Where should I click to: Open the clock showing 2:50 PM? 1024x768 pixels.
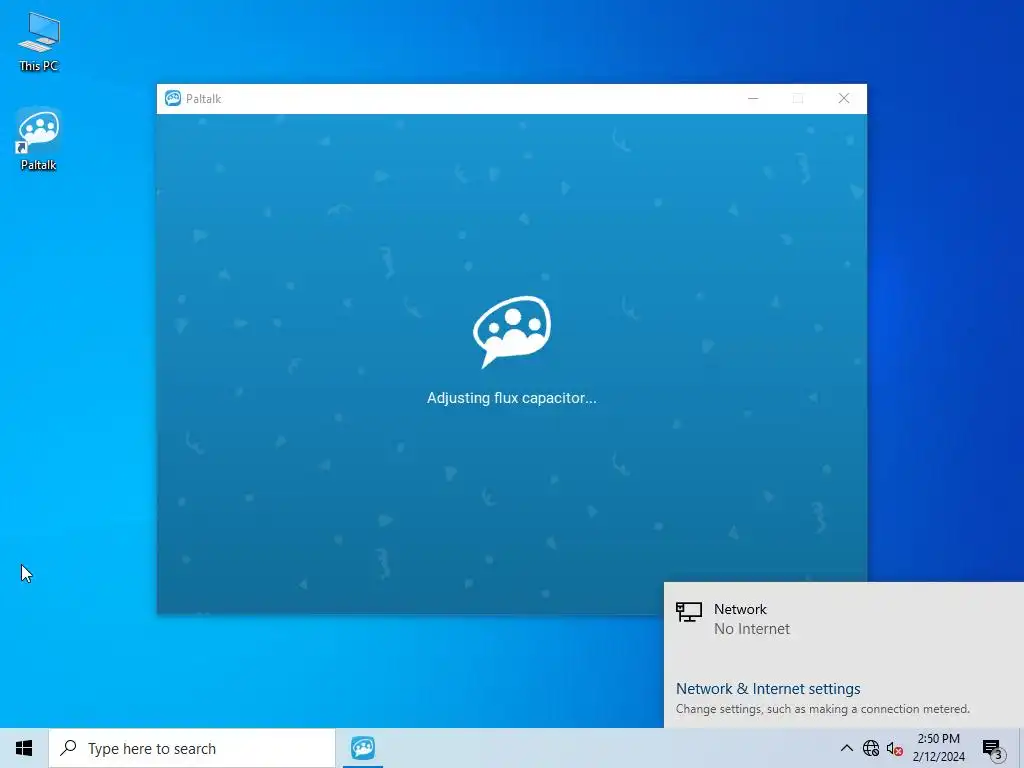coord(938,748)
